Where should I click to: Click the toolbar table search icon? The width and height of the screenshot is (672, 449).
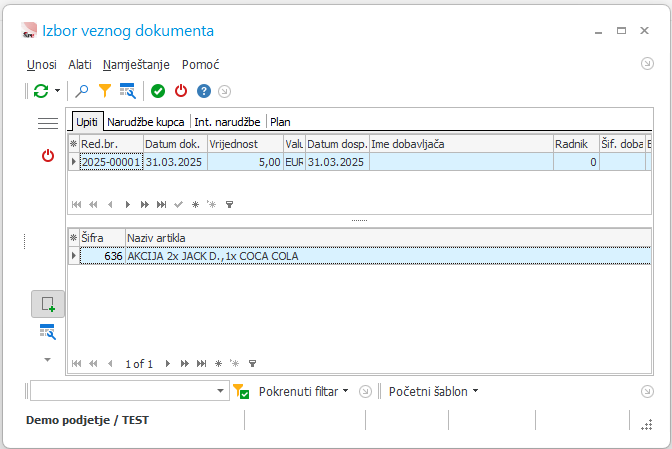click(128, 91)
